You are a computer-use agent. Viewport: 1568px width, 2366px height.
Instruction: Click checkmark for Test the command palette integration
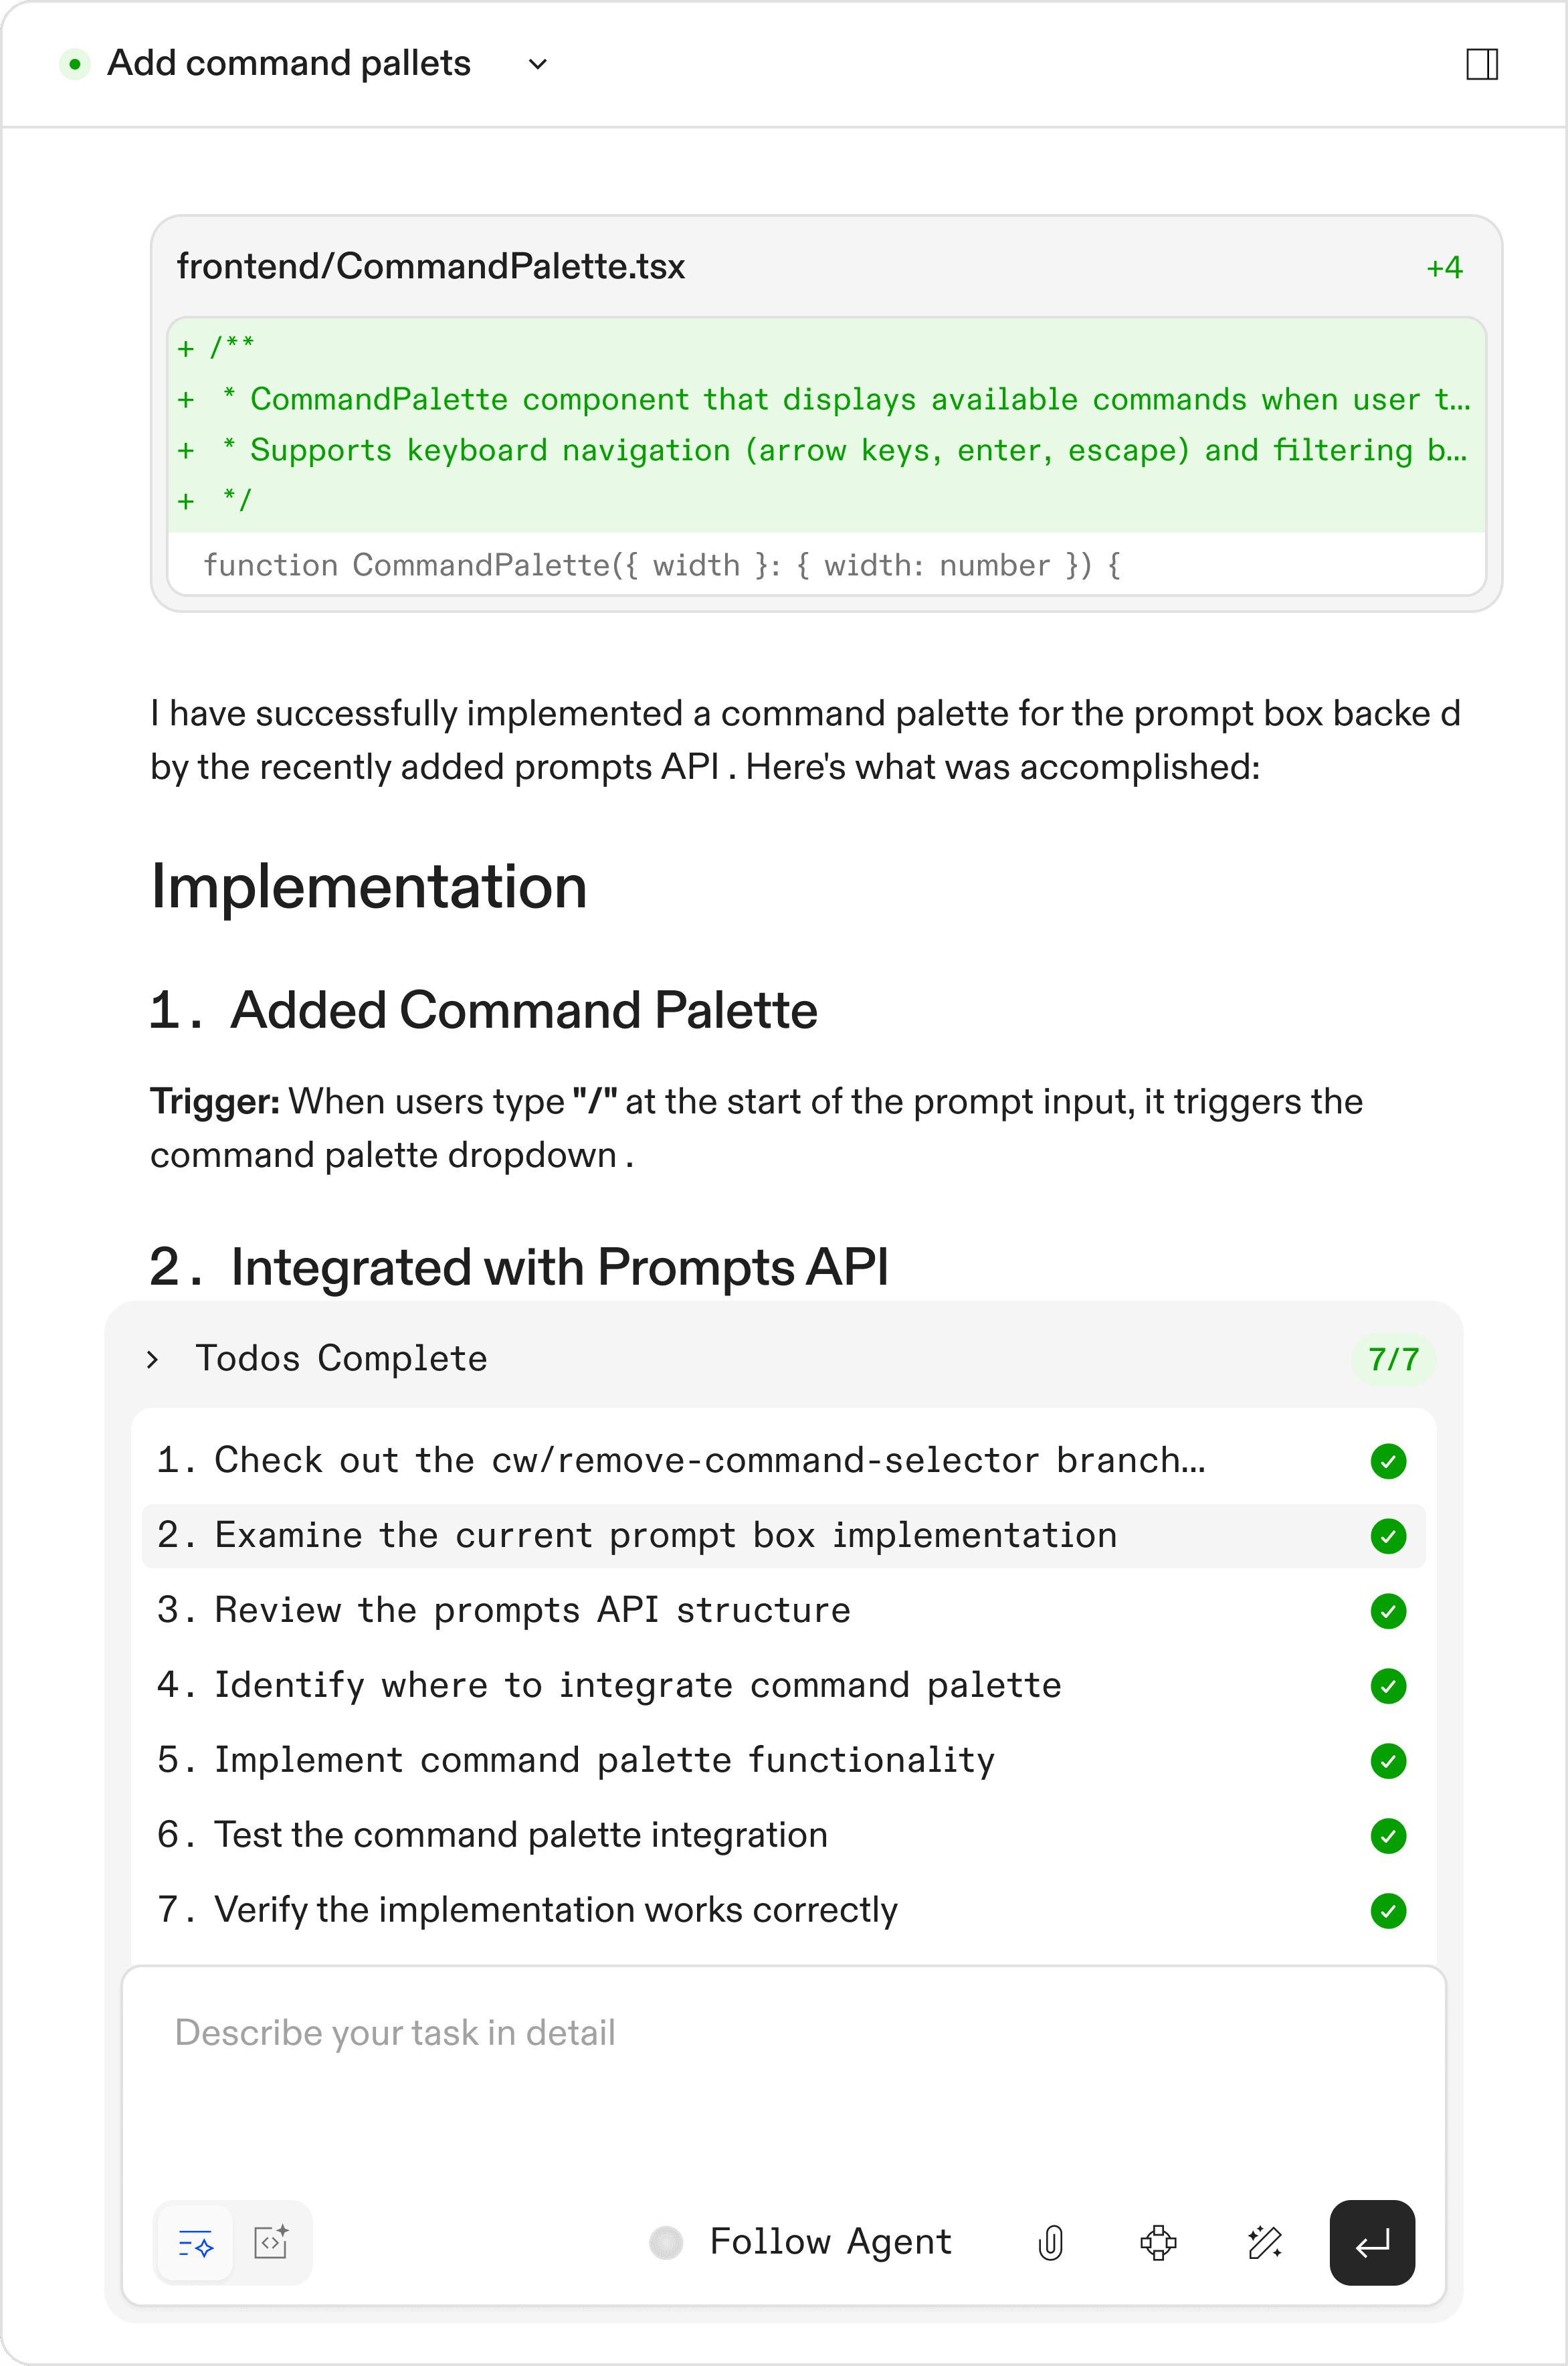(x=1388, y=1836)
